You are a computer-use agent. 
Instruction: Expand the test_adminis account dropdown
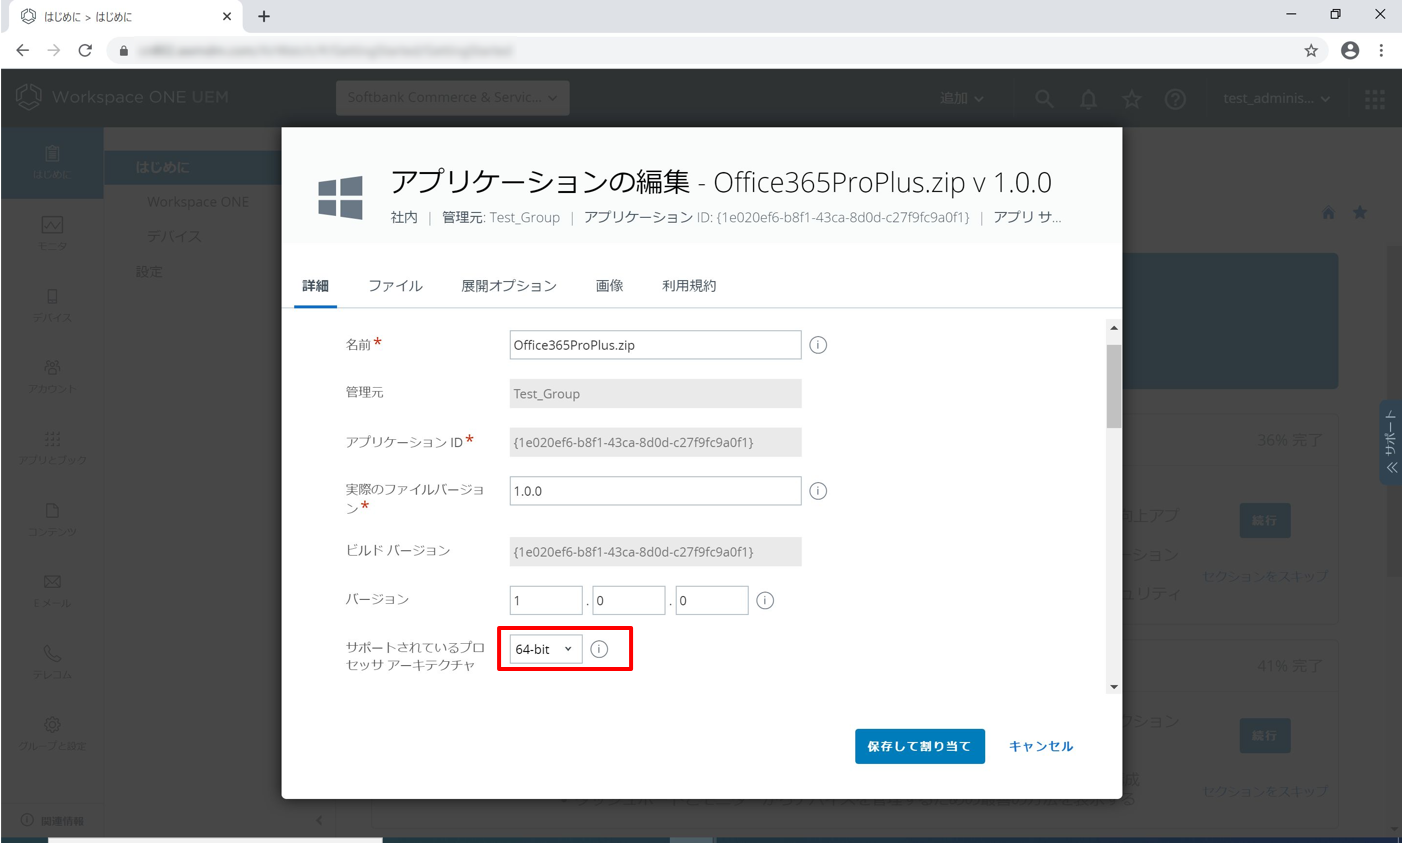click(x=1277, y=98)
